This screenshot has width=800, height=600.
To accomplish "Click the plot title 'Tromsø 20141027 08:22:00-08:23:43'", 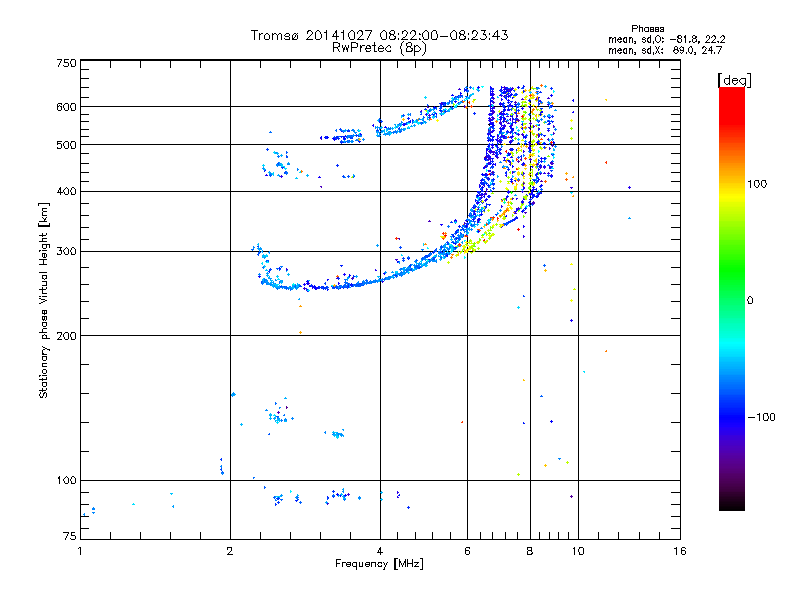I will coord(379,35).
